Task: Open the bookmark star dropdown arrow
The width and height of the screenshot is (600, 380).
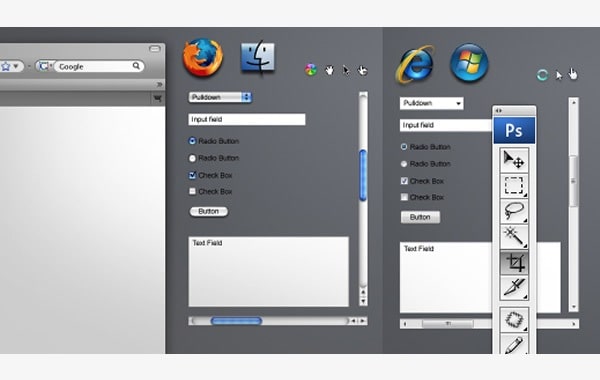Action: (16, 66)
